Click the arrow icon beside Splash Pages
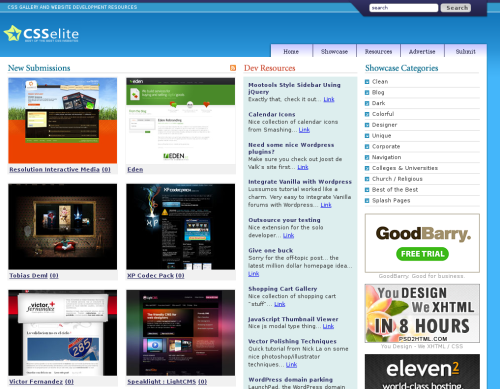 click(x=367, y=201)
